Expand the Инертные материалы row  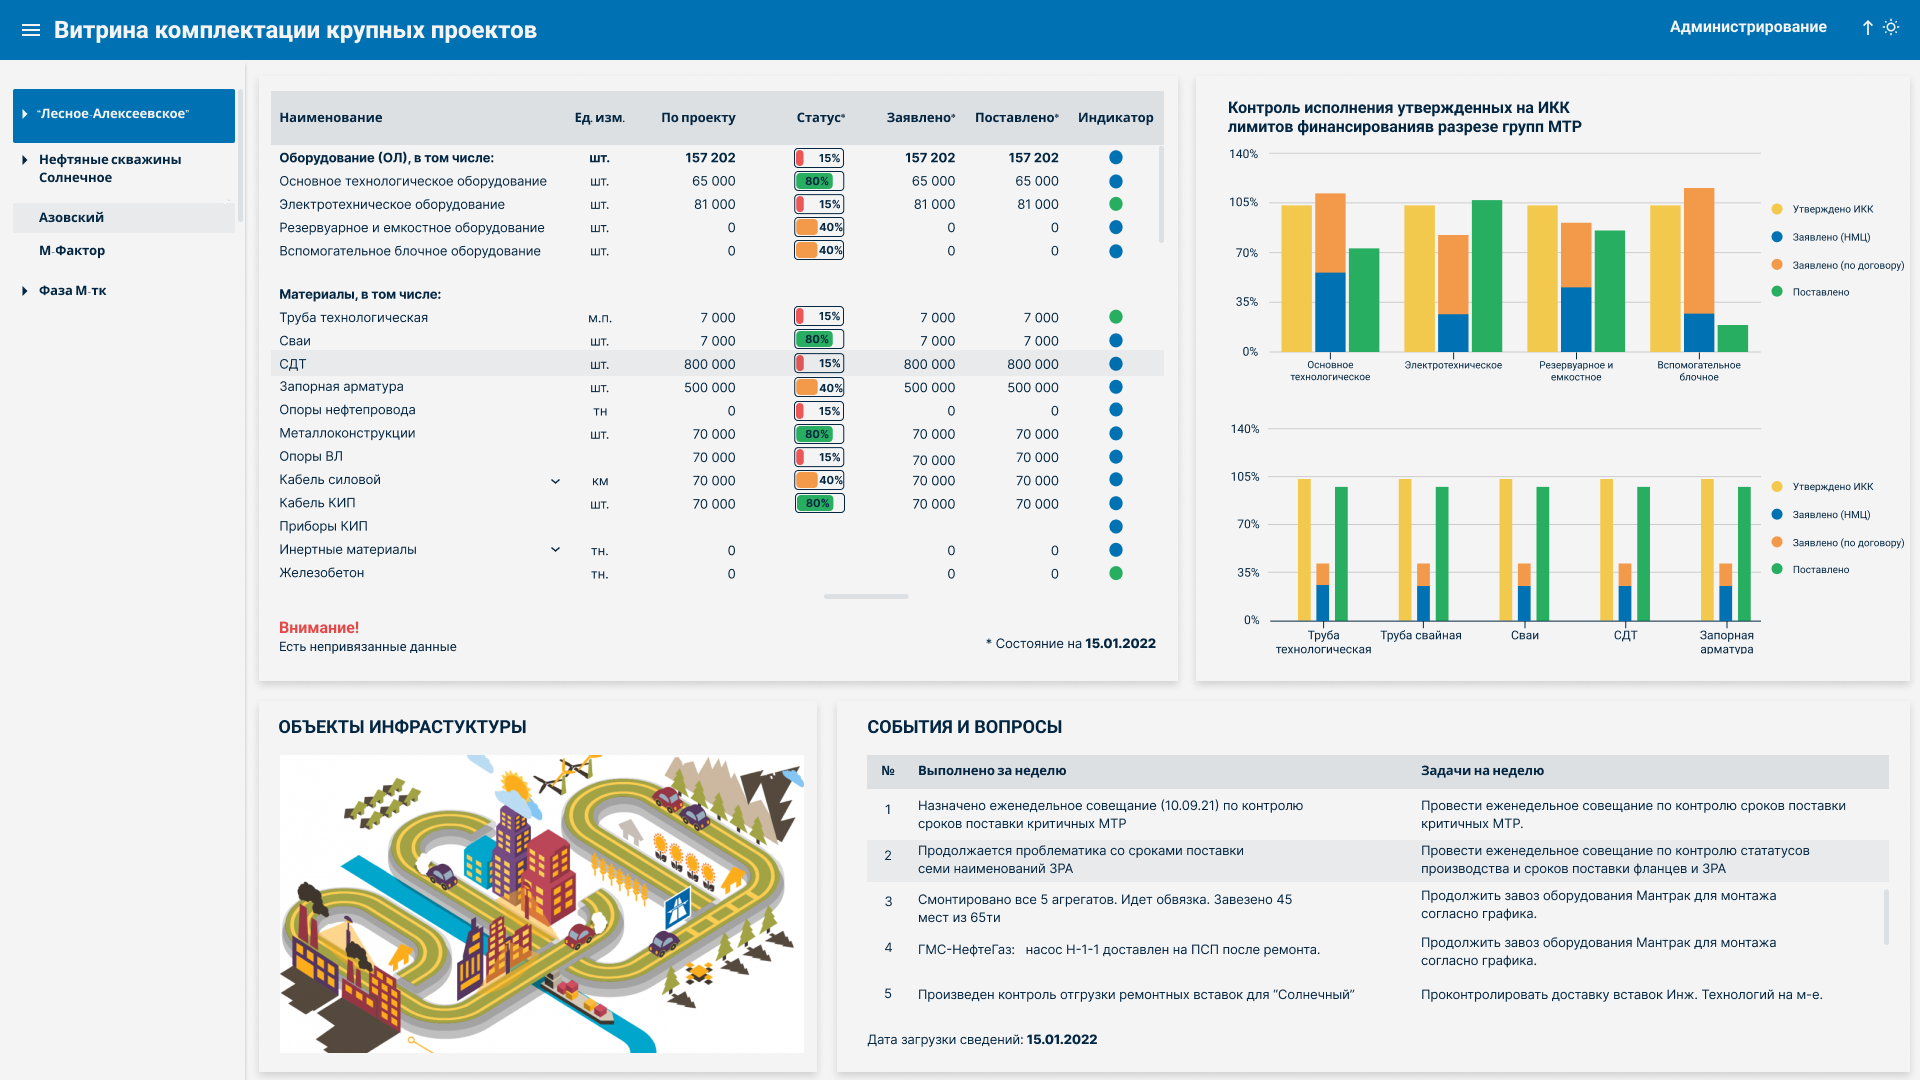tap(555, 550)
